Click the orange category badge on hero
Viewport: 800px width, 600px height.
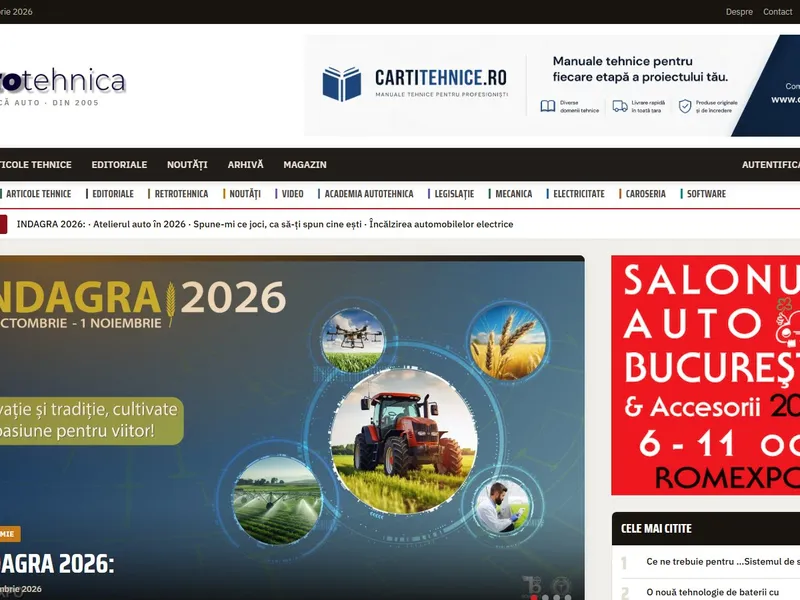pyautogui.click(x=10, y=534)
